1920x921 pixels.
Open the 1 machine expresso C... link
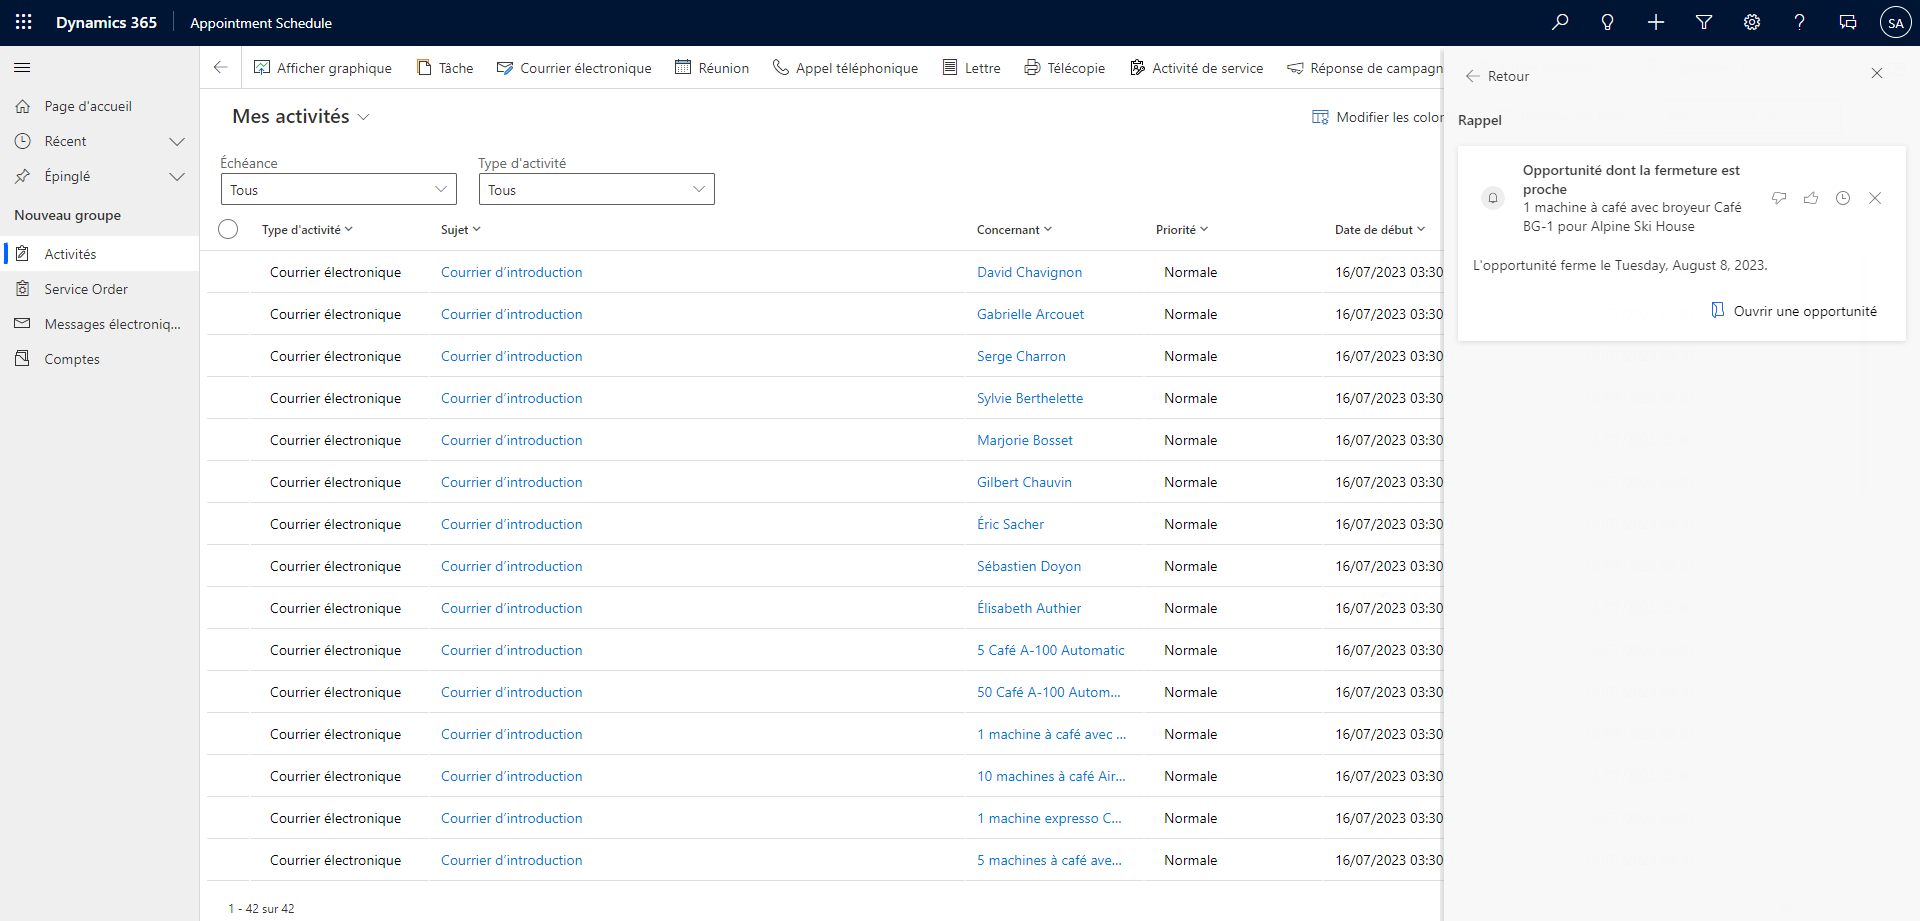pos(1049,818)
